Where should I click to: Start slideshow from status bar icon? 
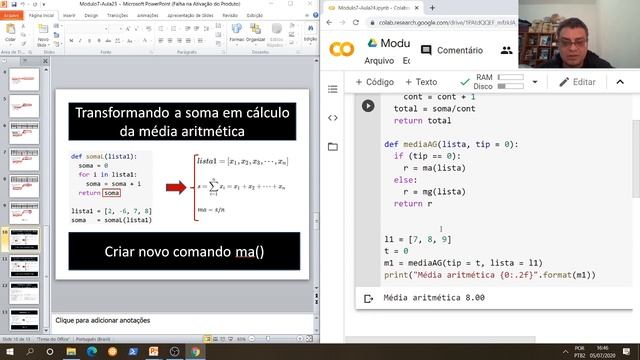[x=231, y=339]
